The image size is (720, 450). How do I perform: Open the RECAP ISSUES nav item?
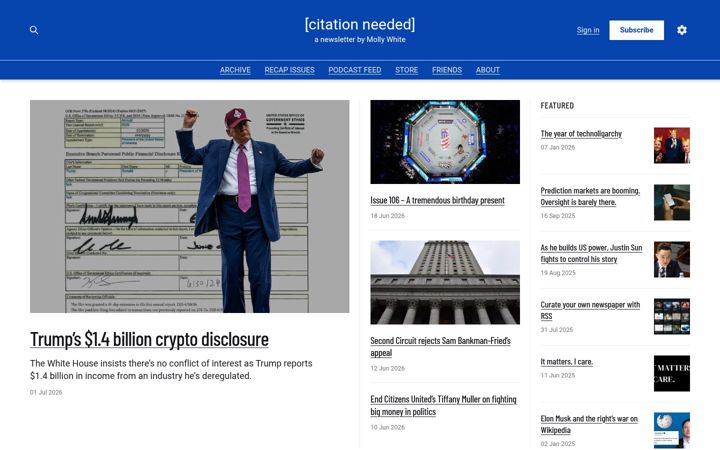point(289,70)
